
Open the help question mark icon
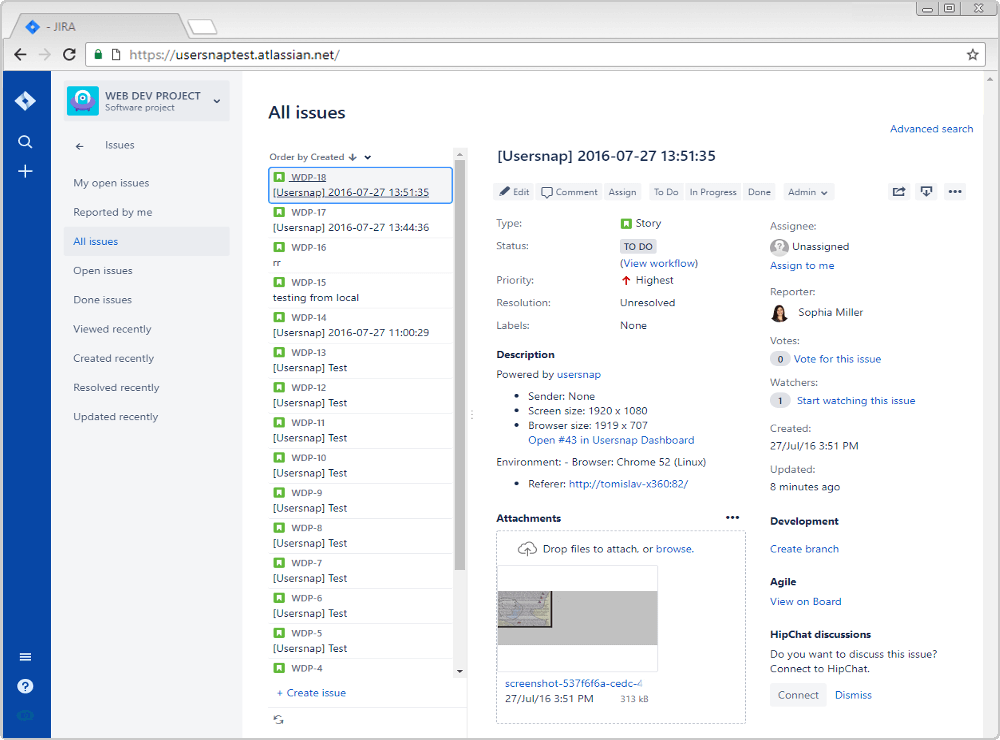tap(25, 686)
